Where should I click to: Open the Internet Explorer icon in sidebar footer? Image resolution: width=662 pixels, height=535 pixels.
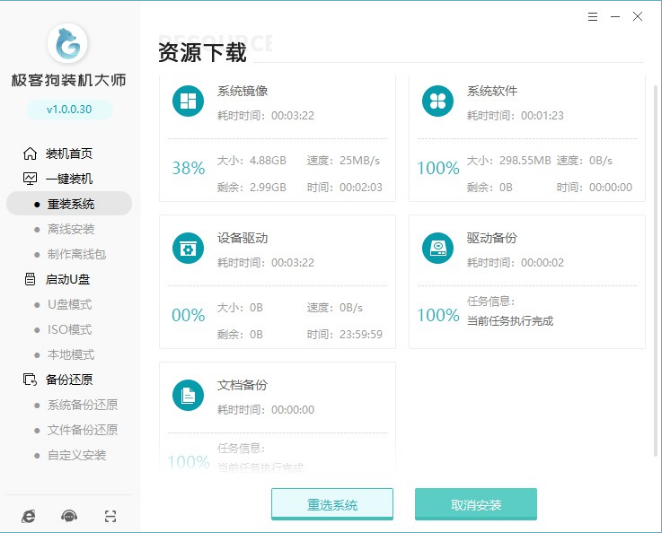tap(29, 516)
